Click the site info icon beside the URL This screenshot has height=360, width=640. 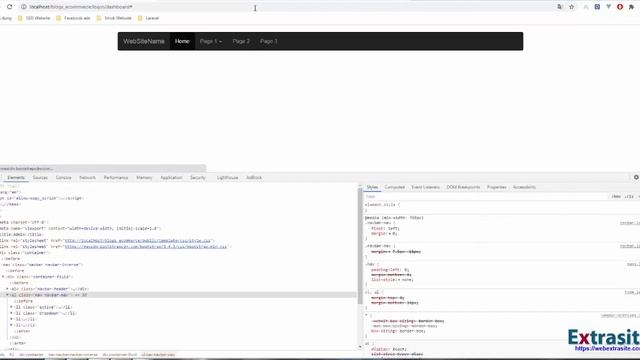pyautogui.click(x=24, y=7)
